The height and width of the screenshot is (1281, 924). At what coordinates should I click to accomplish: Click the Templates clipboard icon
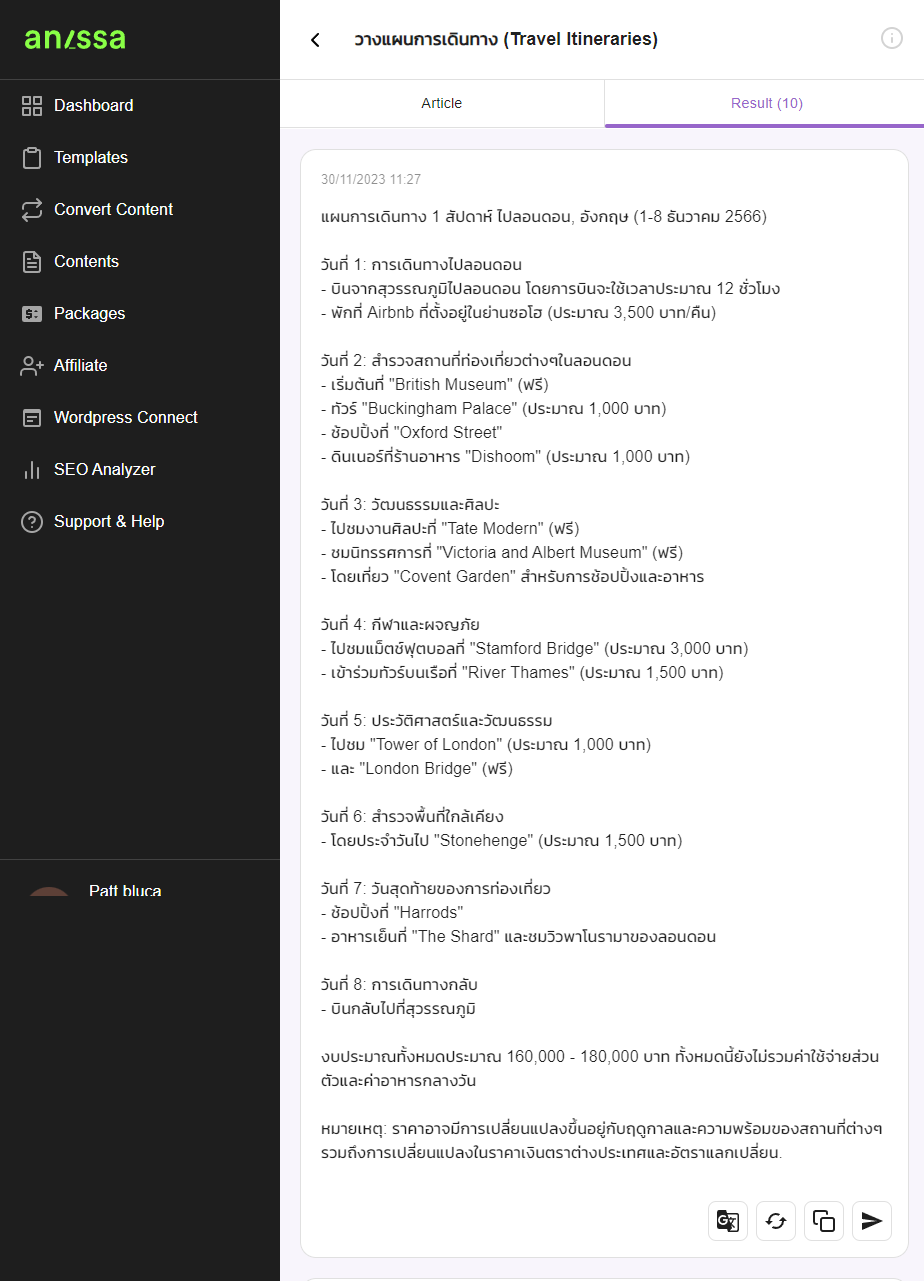(x=32, y=157)
